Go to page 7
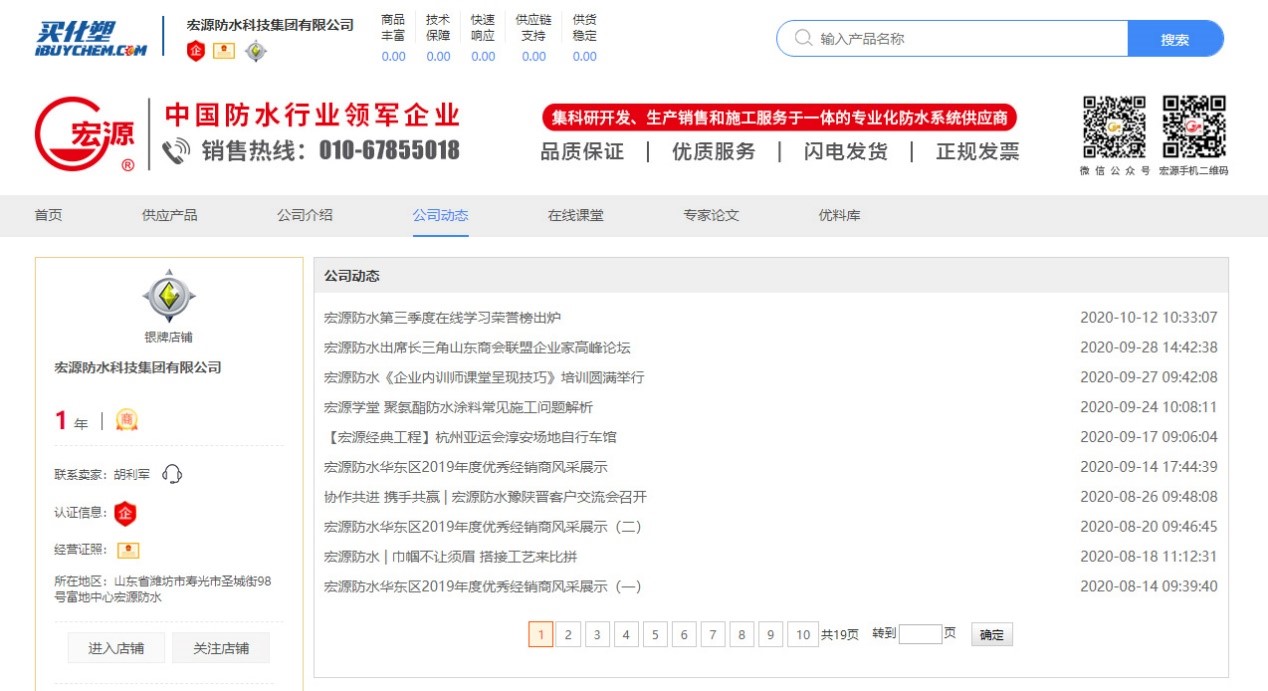1268x691 pixels. [713, 634]
